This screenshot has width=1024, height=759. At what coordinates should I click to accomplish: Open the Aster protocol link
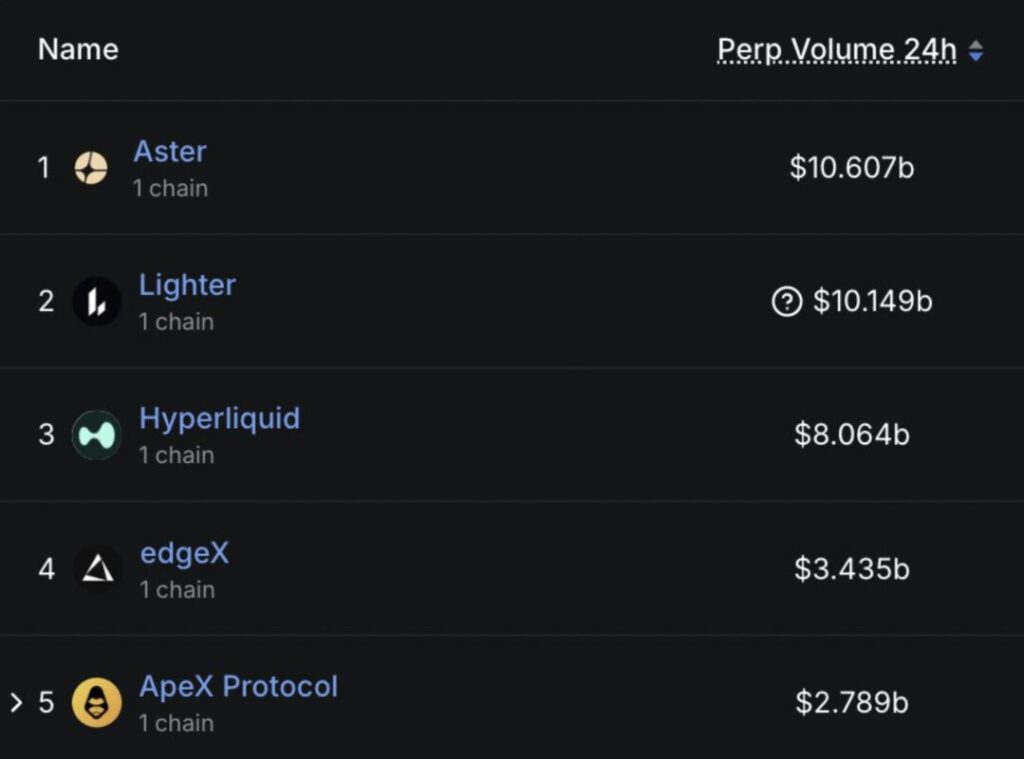point(170,152)
